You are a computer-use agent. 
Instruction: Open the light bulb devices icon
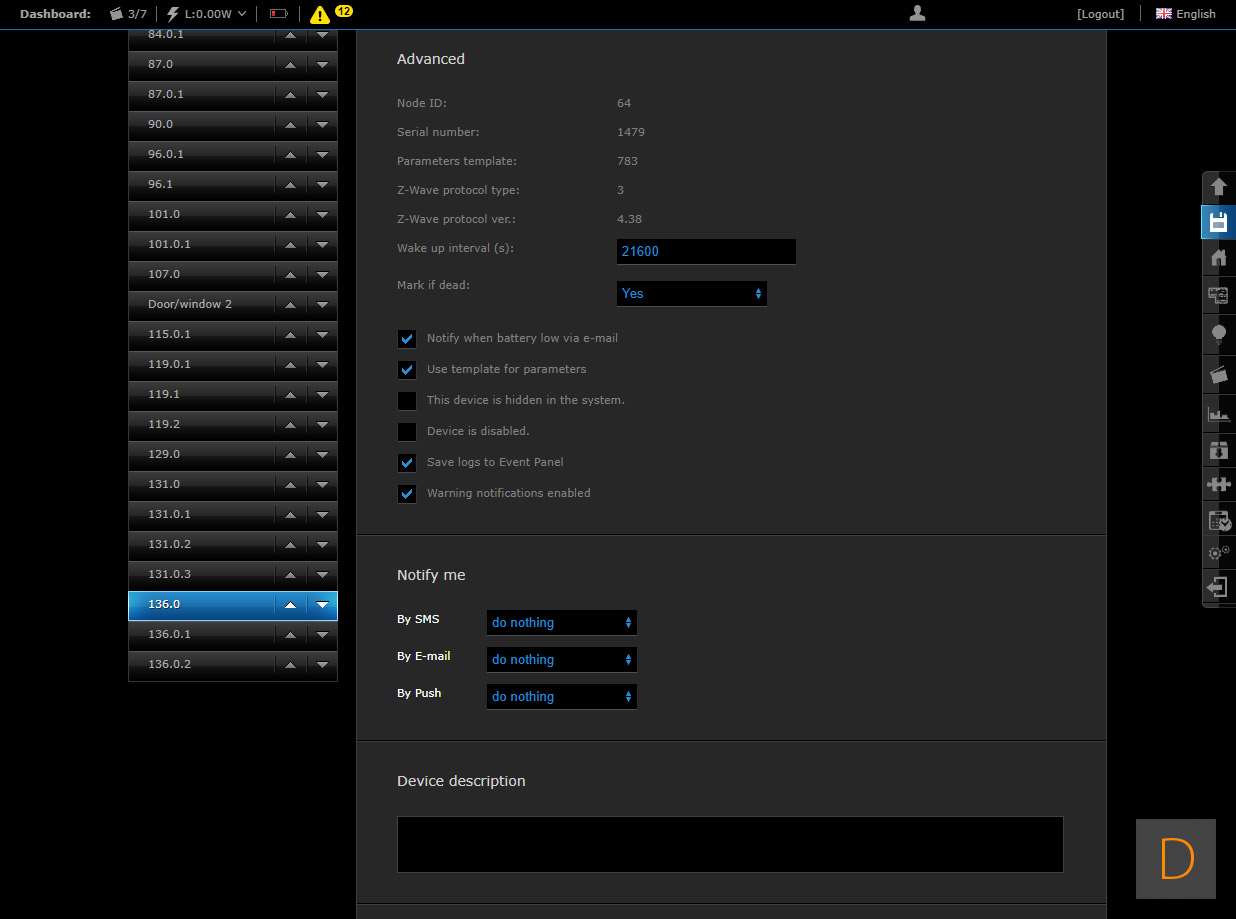click(x=1218, y=334)
